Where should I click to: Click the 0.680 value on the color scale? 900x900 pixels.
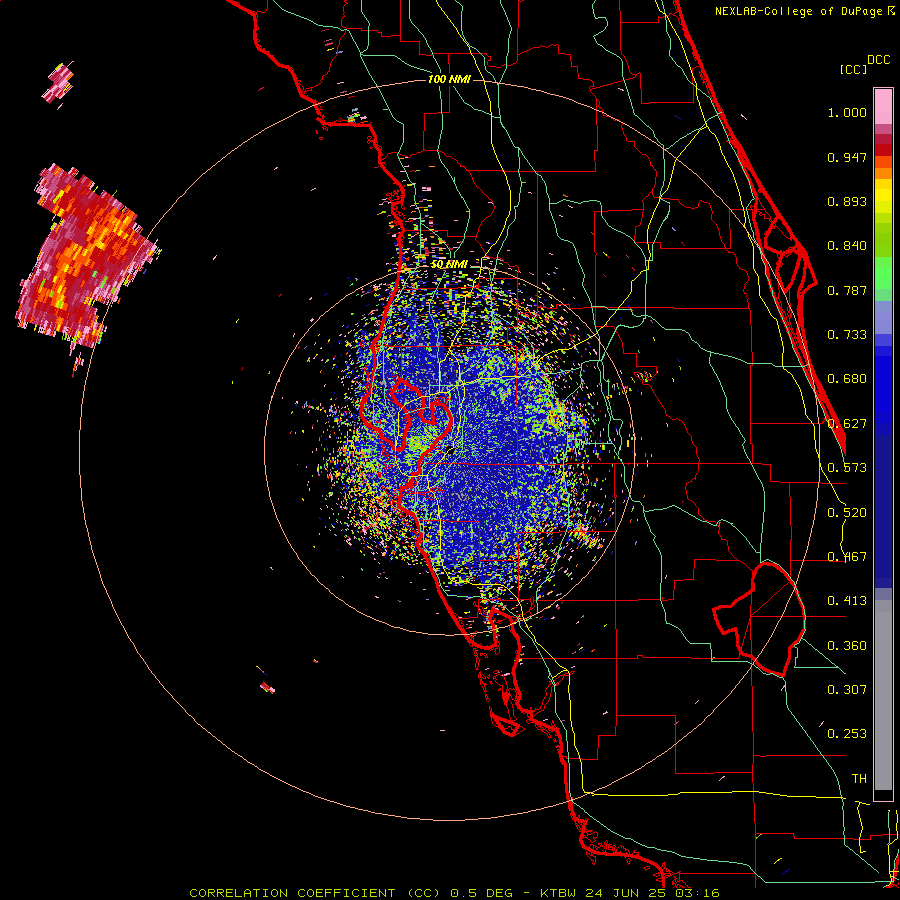pos(847,379)
